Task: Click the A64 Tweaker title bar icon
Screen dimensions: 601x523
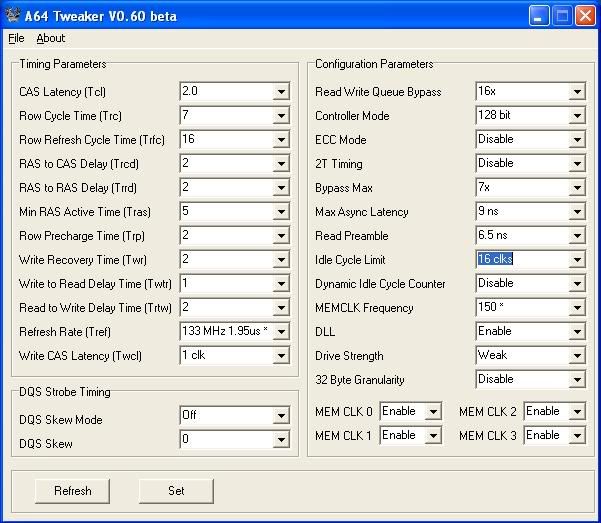Action: (x=13, y=15)
